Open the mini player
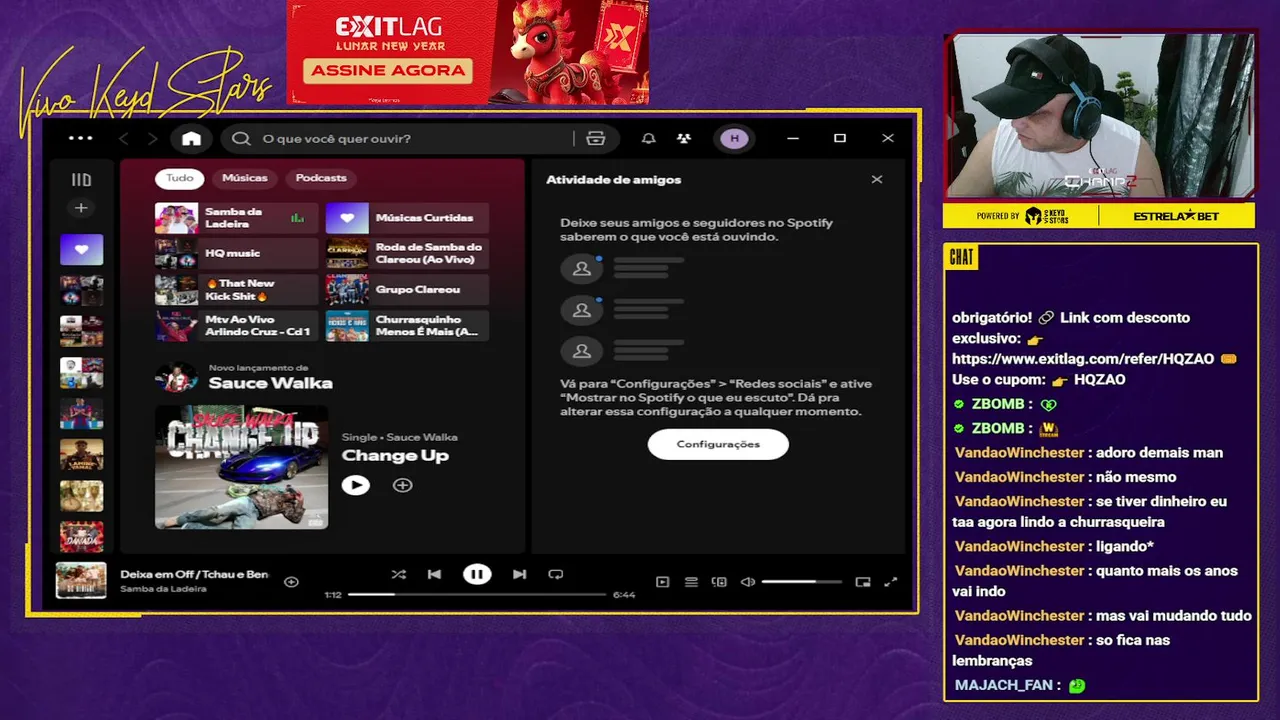Viewport: 1280px width, 720px height. 863,582
